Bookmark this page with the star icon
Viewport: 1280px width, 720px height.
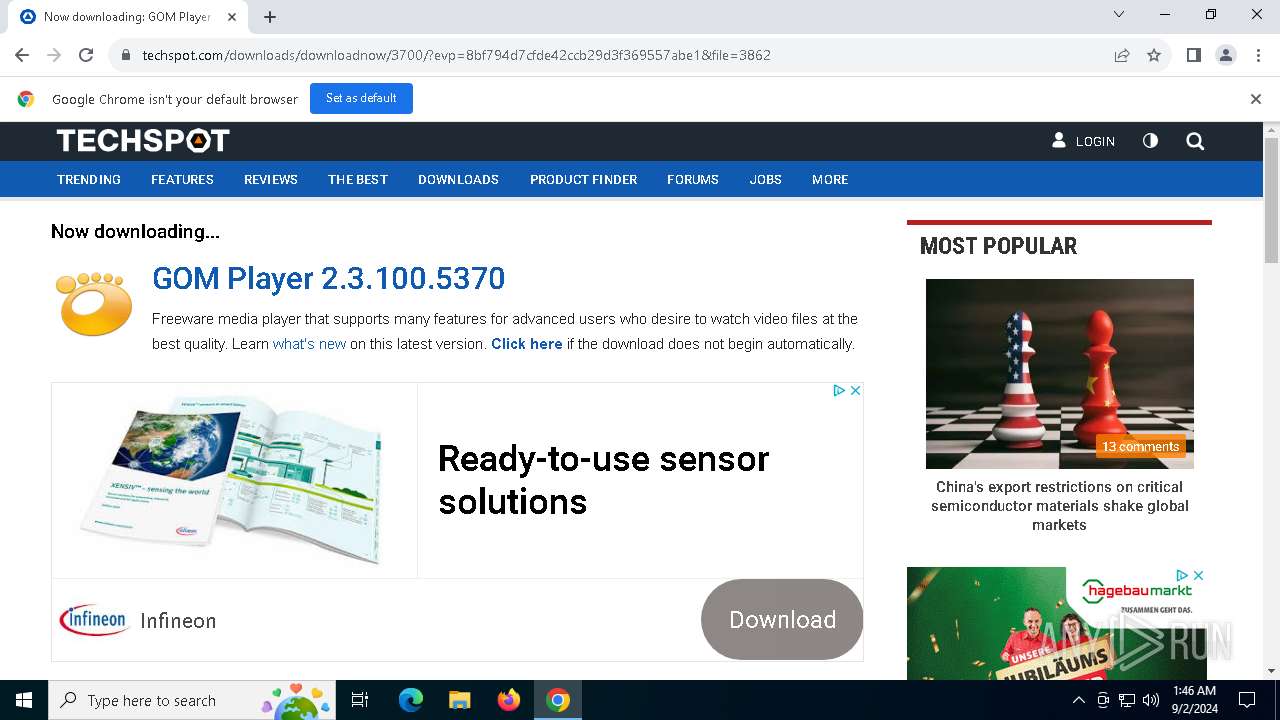coord(1154,55)
